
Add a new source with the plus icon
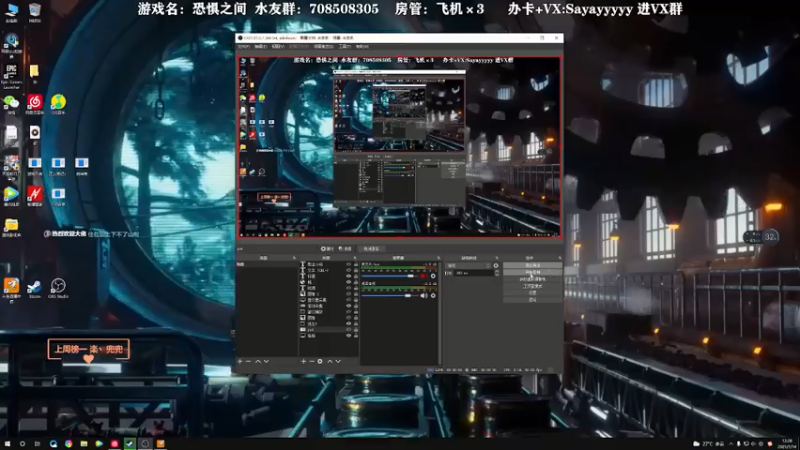coord(304,361)
